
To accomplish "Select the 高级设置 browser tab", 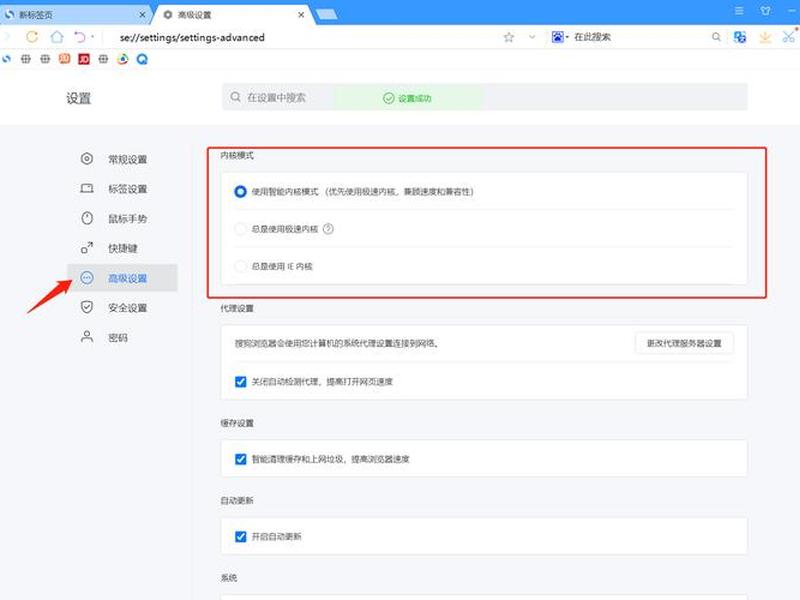I will (234, 15).
